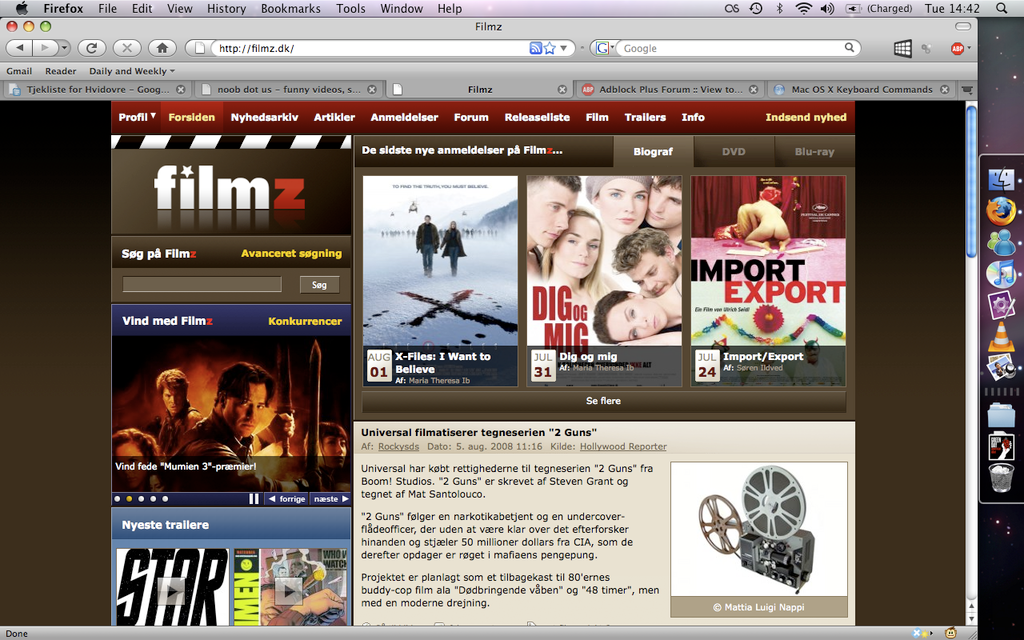Viewport: 1024px width, 640px height.
Task: Click the Søg search button
Action: click(x=319, y=285)
